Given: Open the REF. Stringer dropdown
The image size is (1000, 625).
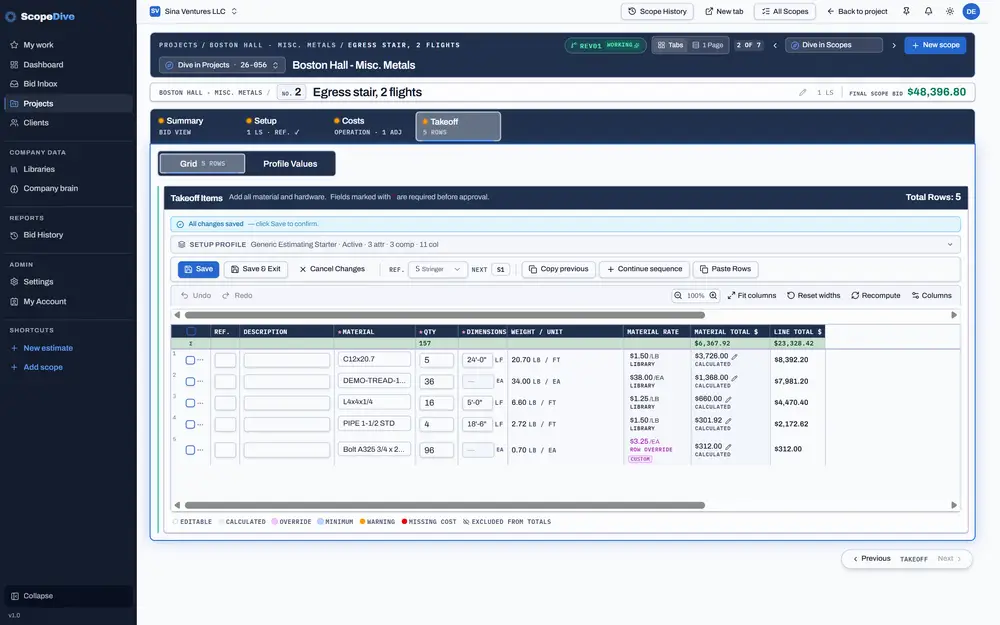Looking at the screenshot, I should [x=438, y=269].
